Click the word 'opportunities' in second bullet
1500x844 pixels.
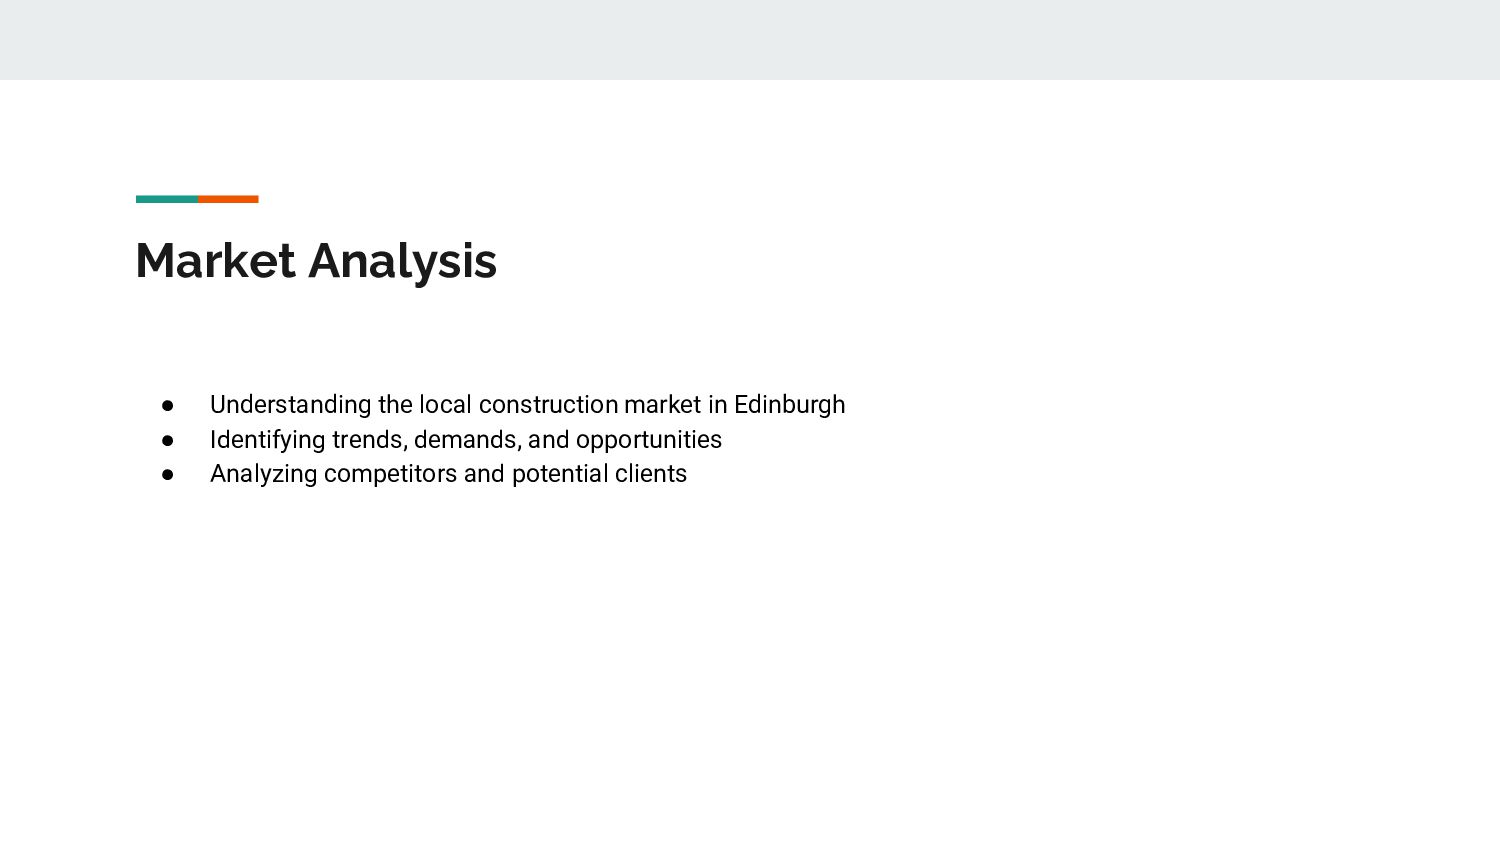pyautogui.click(x=649, y=441)
